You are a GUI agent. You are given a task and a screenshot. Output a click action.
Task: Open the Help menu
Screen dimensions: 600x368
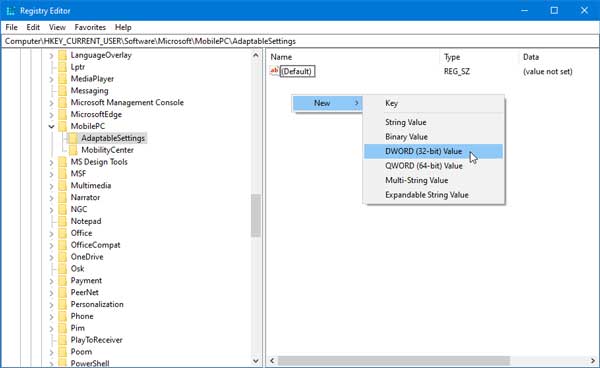coord(123,27)
